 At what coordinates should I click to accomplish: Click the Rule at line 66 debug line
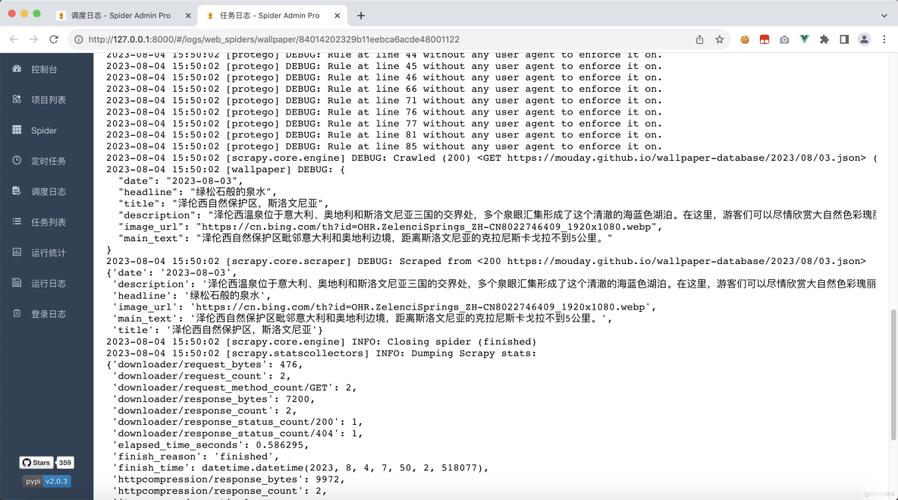[384, 89]
